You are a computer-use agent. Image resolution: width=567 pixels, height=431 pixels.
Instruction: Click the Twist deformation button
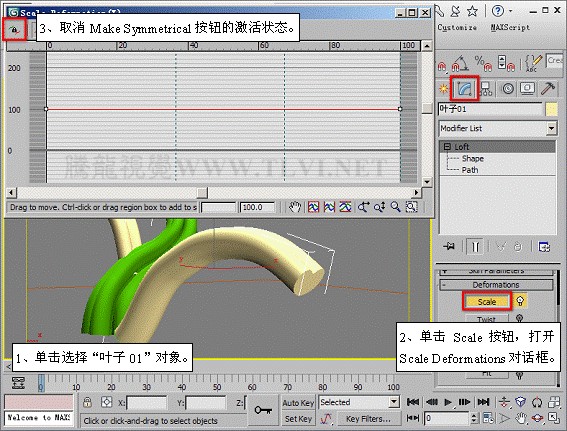click(487, 319)
